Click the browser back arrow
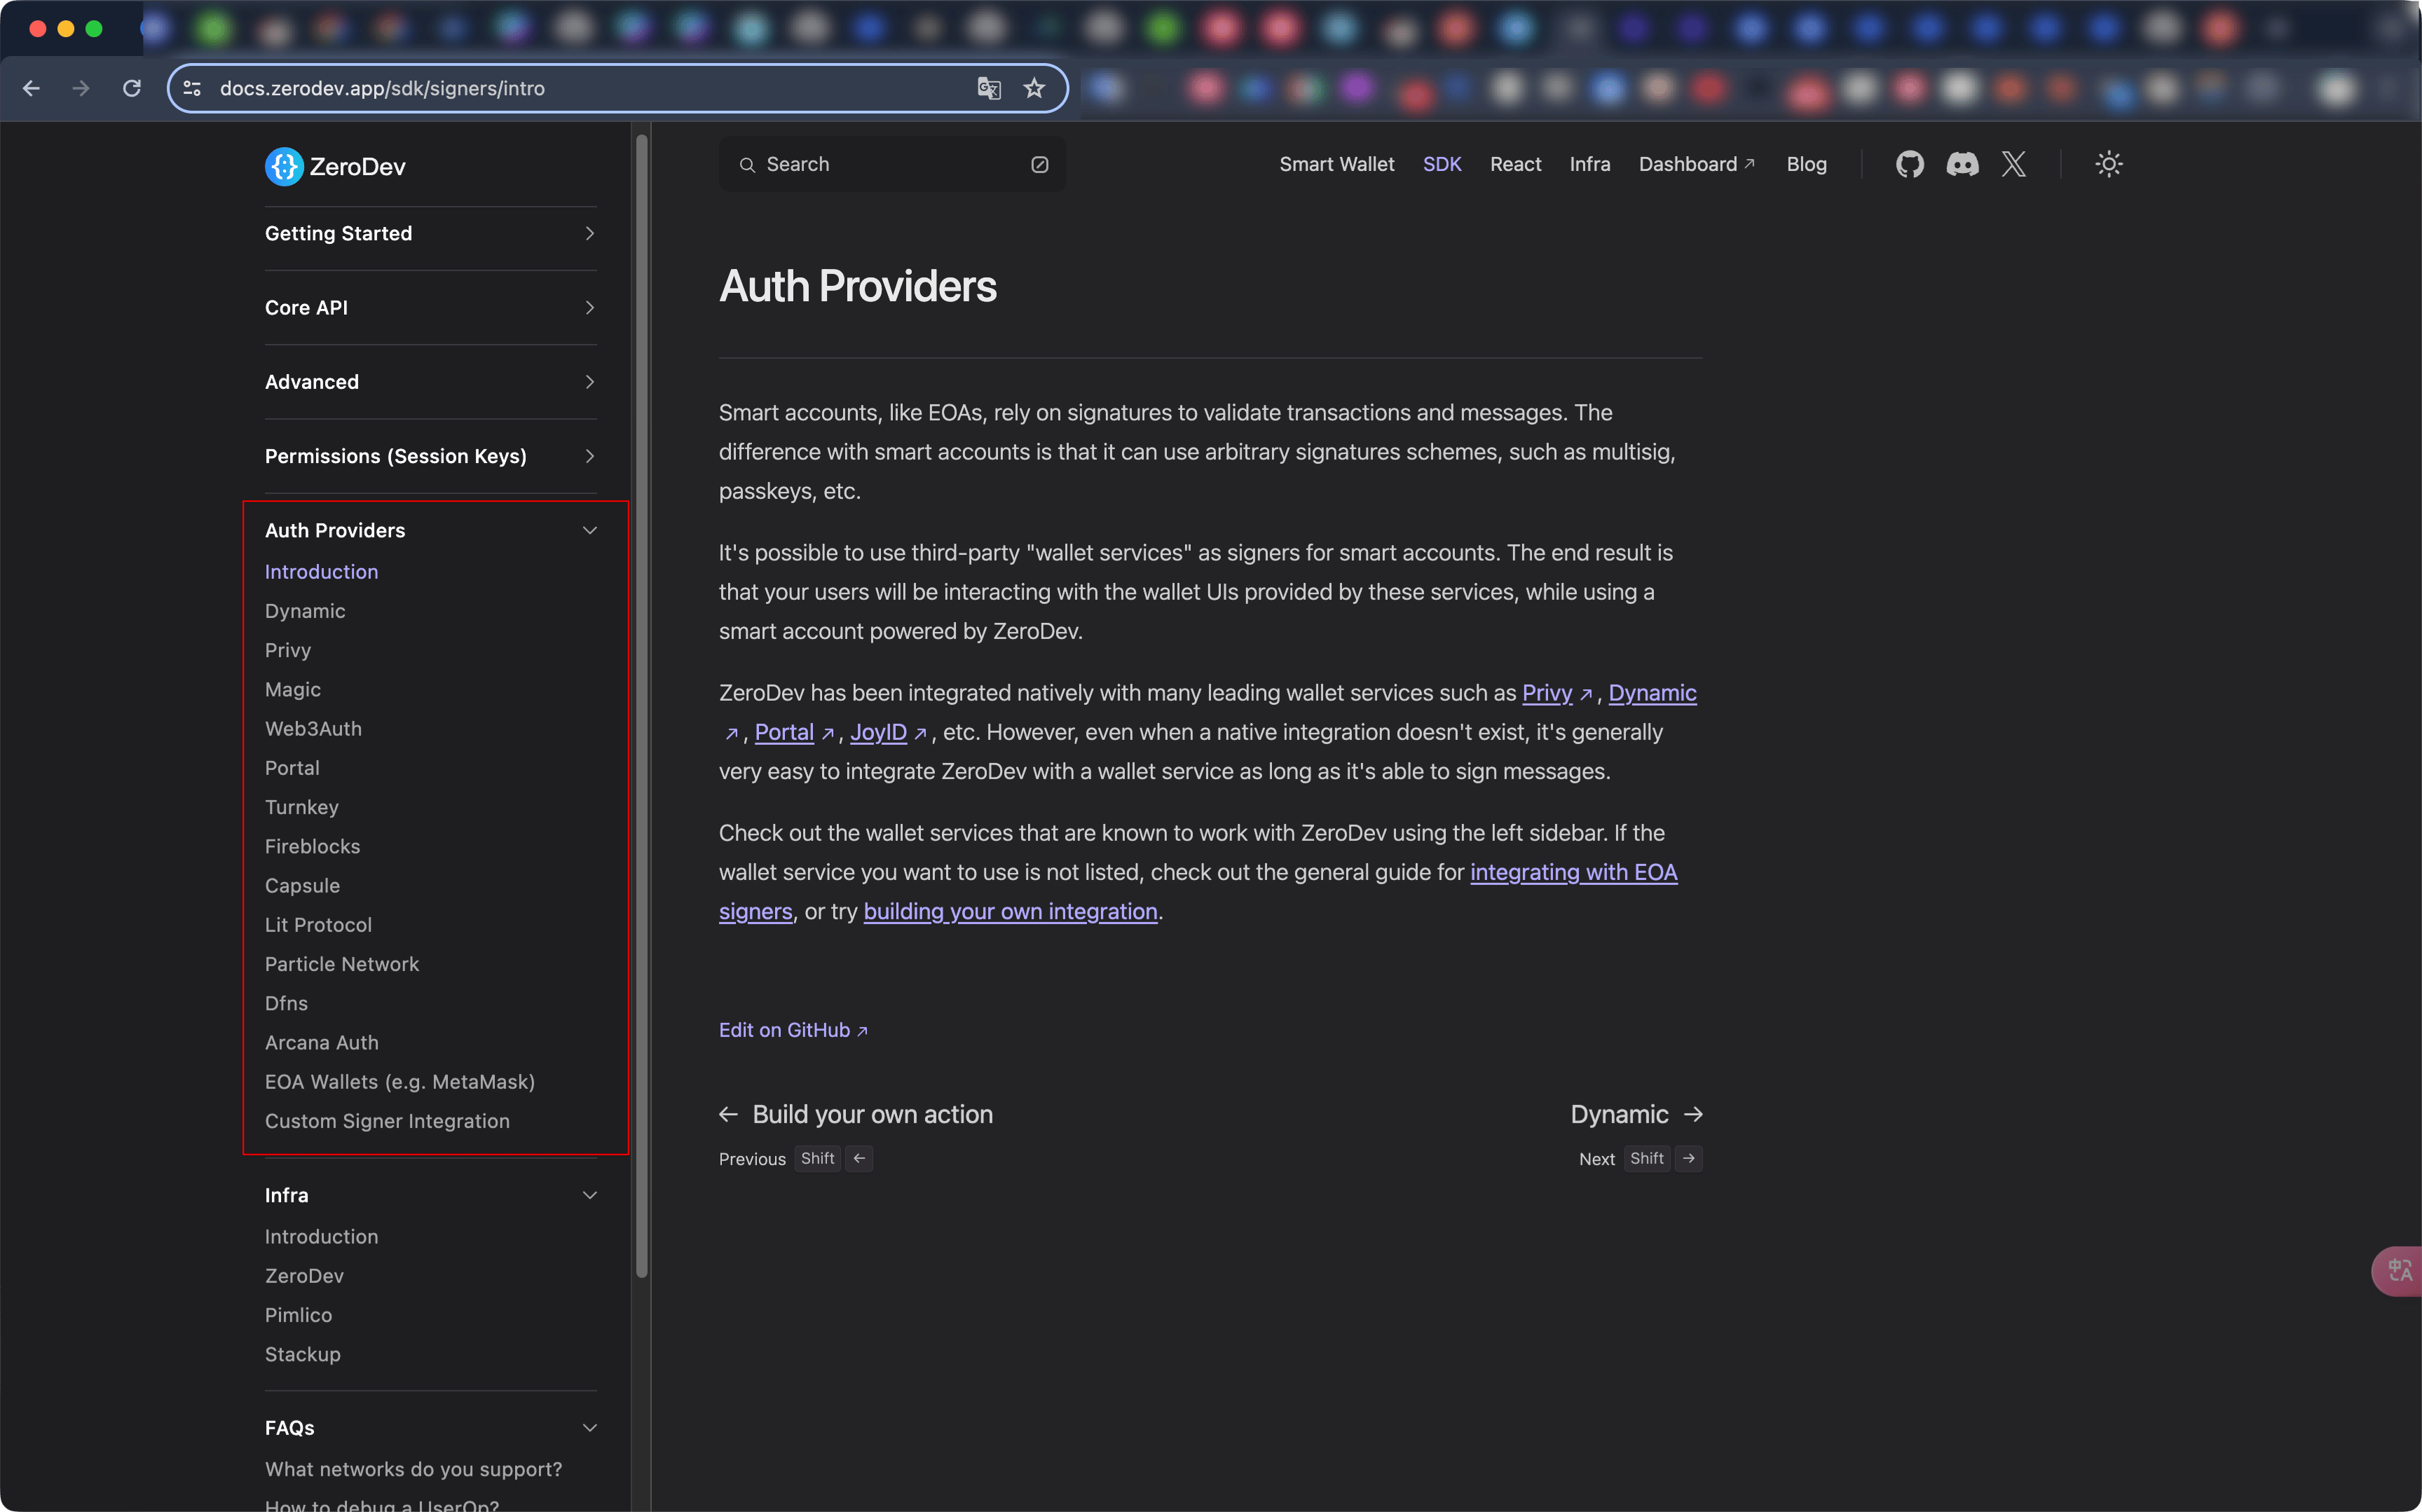The width and height of the screenshot is (2422, 1512). (31, 88)
